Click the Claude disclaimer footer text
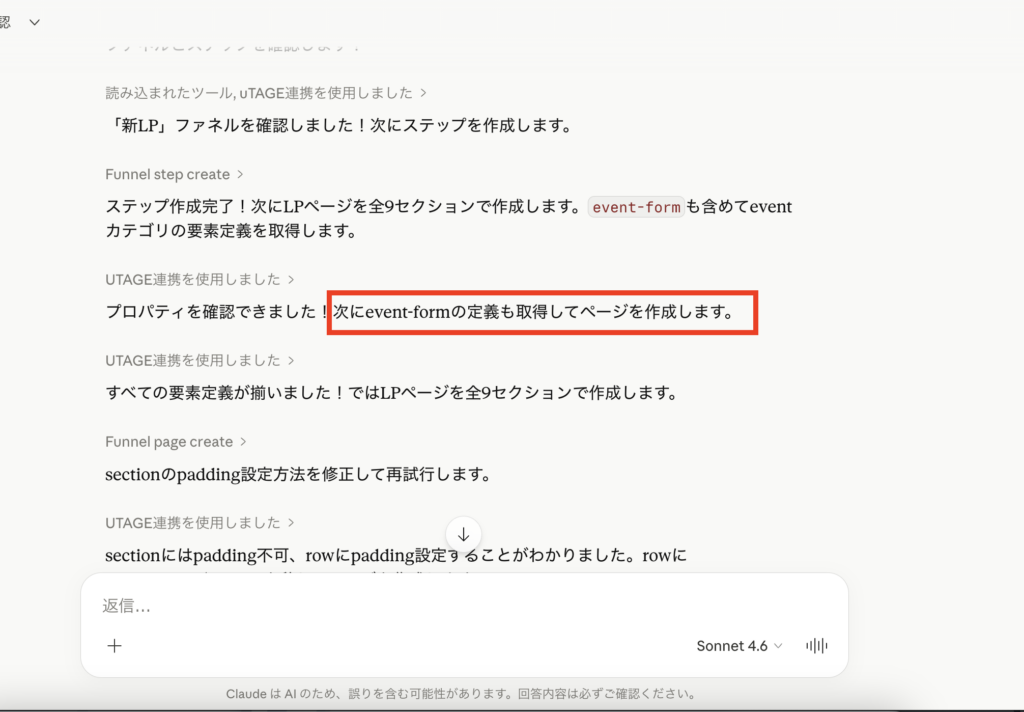The width and height of the screenshot is (1024, 712). coord(460,691)
